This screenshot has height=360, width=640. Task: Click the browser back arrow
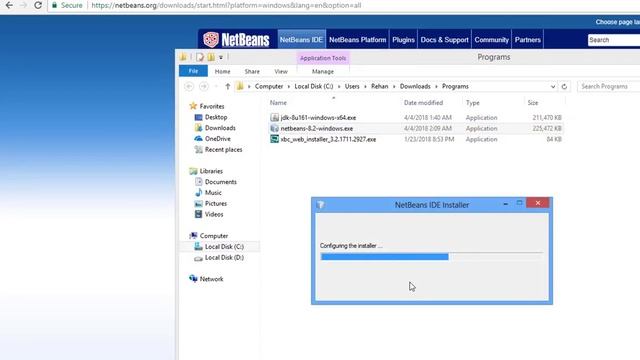pos(9,5)
